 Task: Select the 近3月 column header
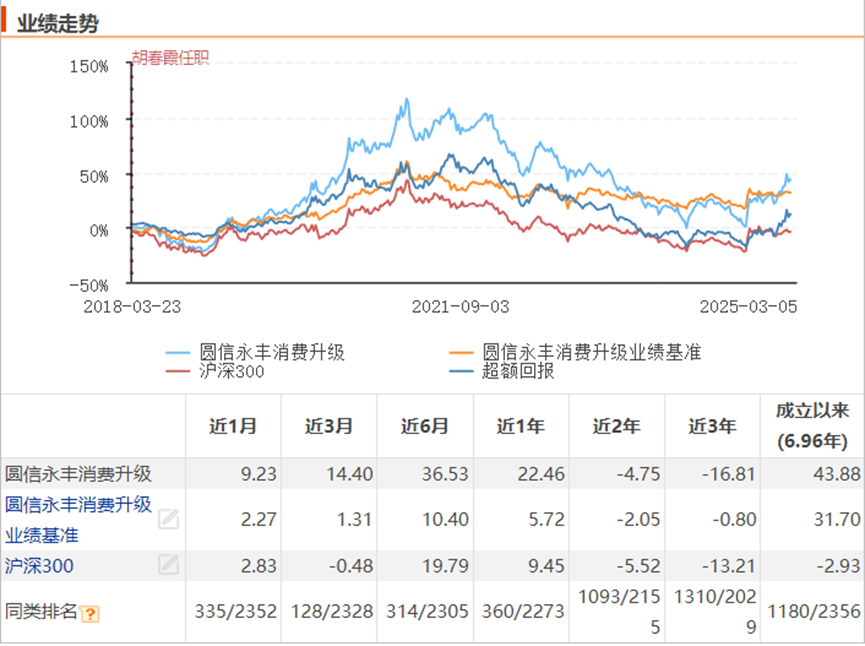click(x=329, y=426)
